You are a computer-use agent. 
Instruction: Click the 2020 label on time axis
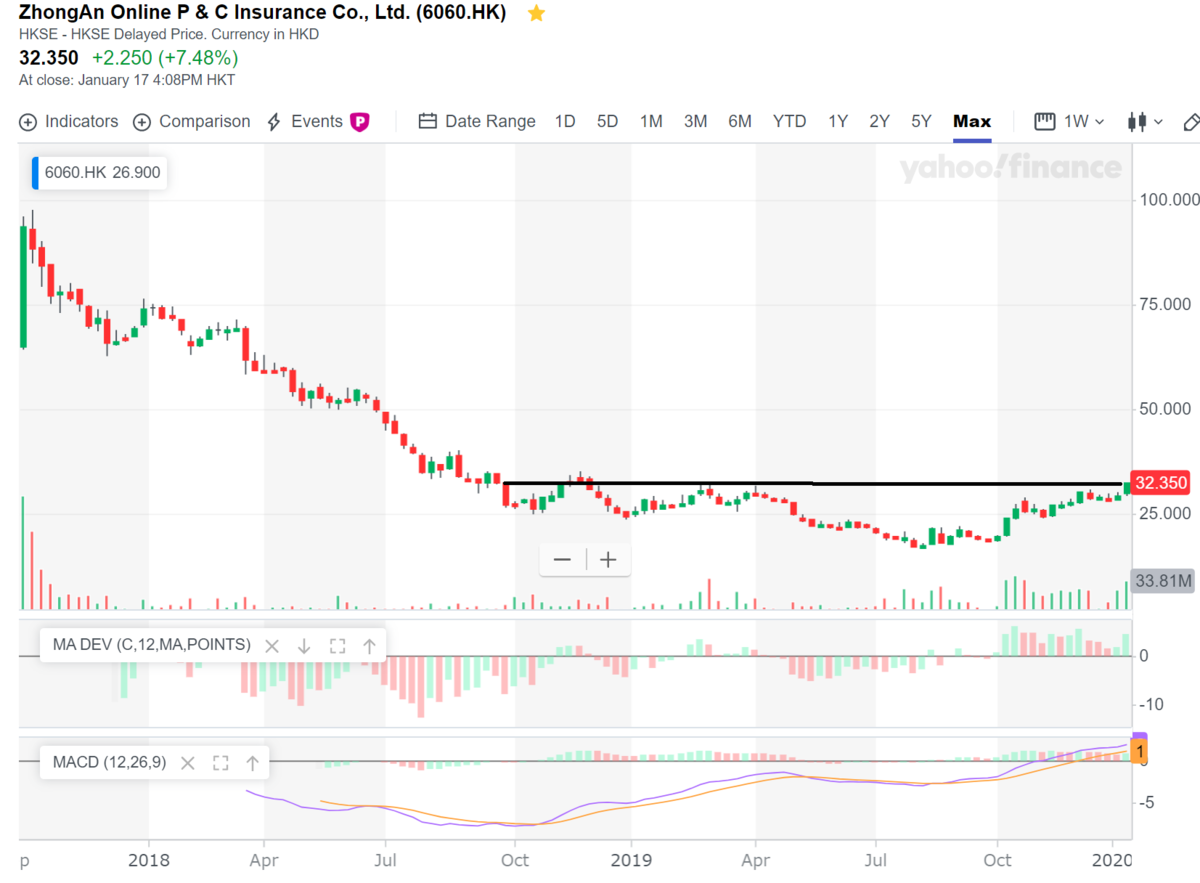click(x=1113, y=860)
